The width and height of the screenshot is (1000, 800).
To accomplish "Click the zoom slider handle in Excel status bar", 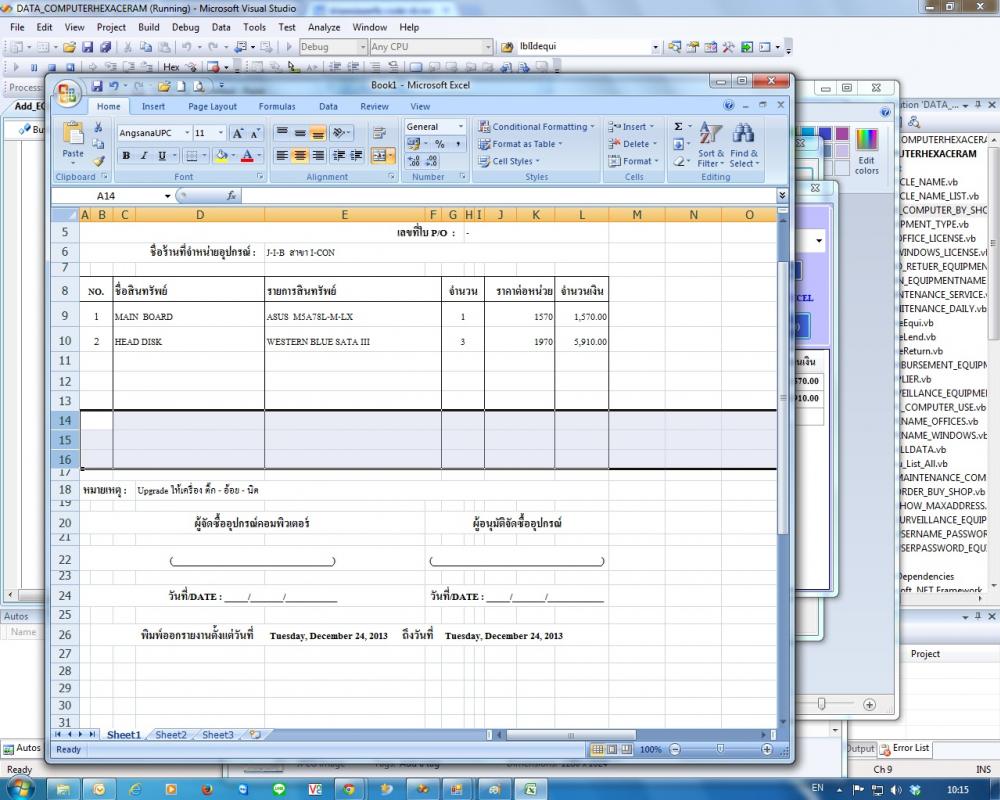I will tap(720, 750).
